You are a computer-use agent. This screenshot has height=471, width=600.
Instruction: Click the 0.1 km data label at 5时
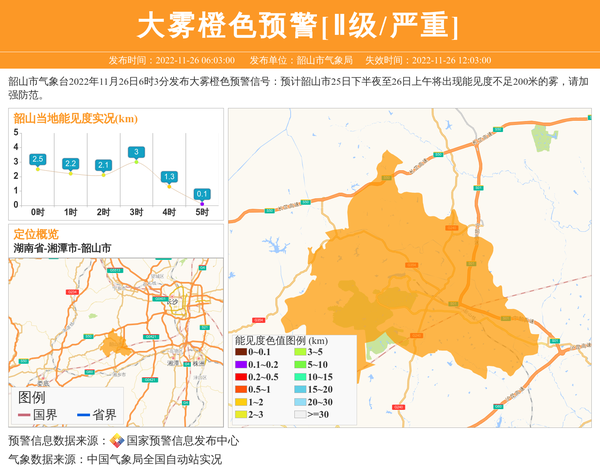coord(202,194)
